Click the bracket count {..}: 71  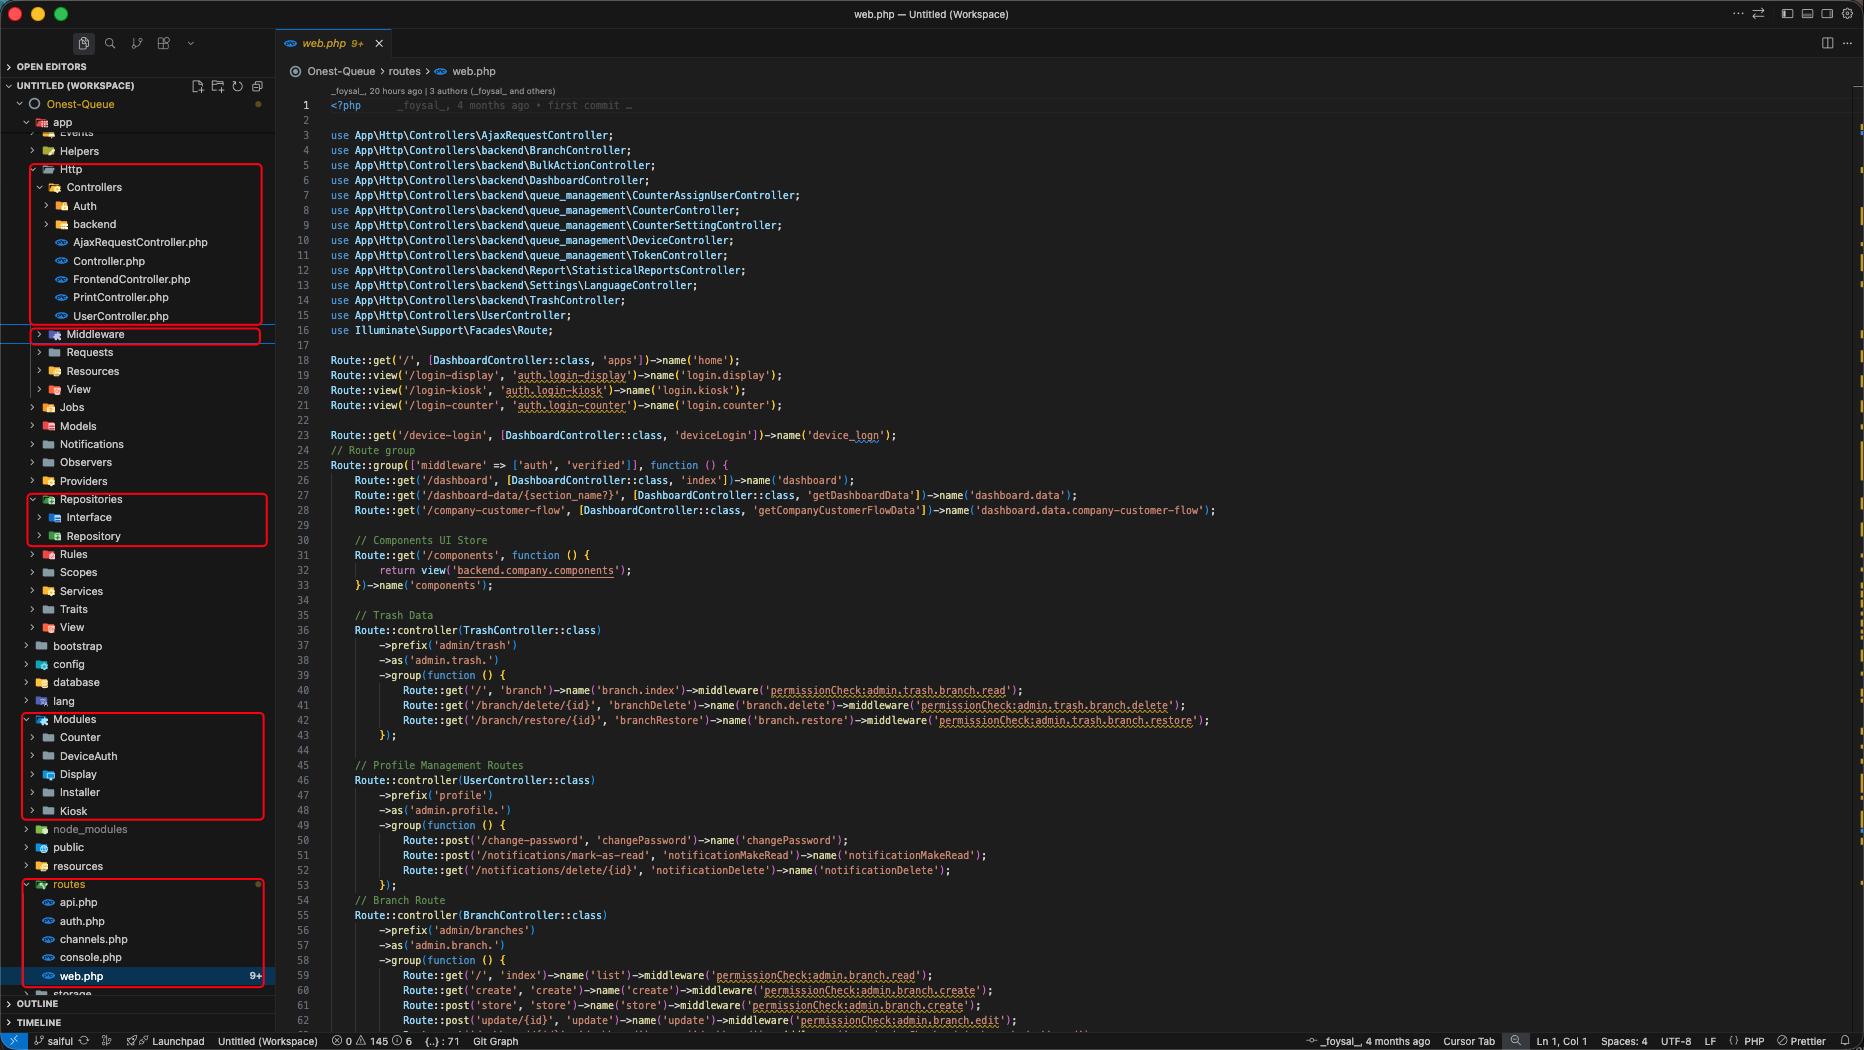(x=442, y=1041)
